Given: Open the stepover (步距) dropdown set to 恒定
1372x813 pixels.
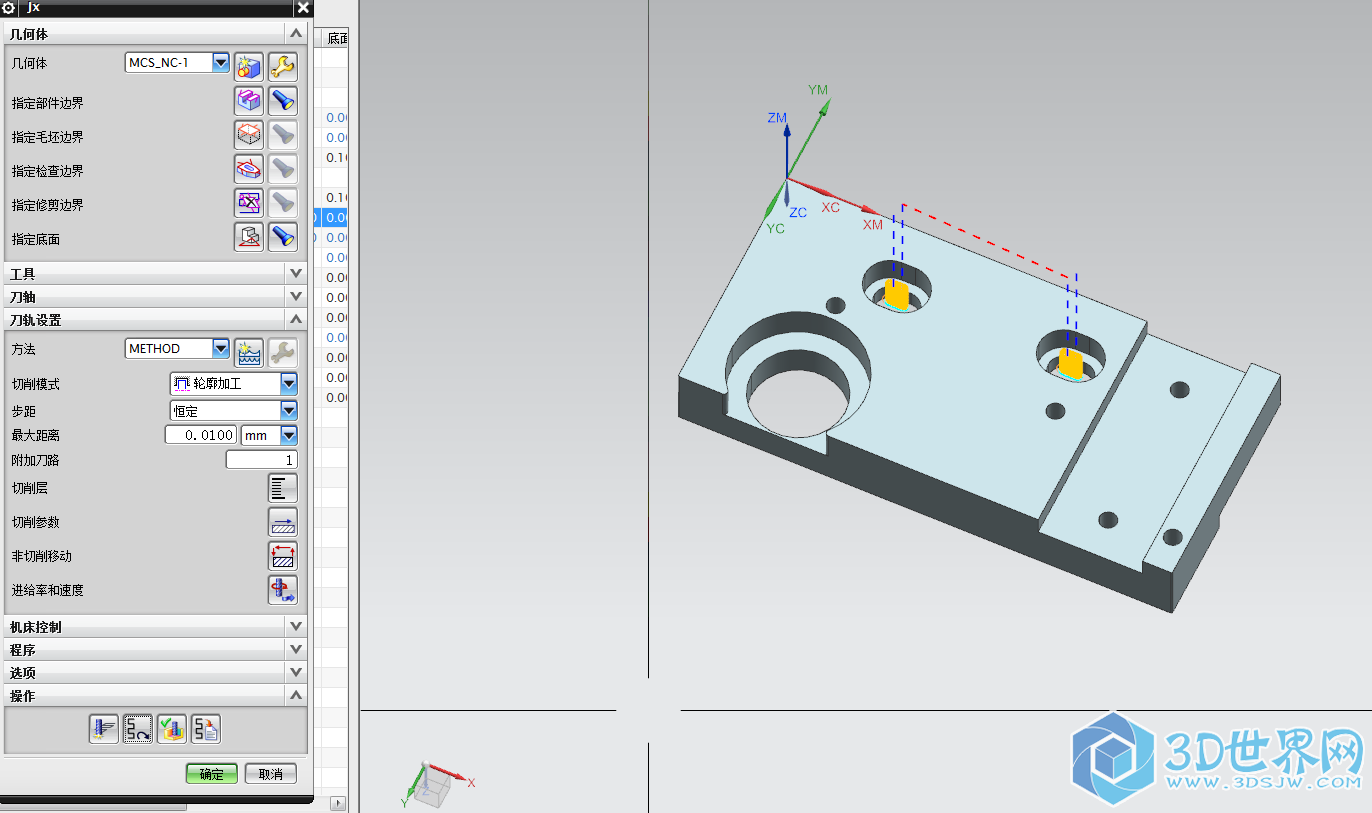Looking at the screenshot, I should pos(288,410).
